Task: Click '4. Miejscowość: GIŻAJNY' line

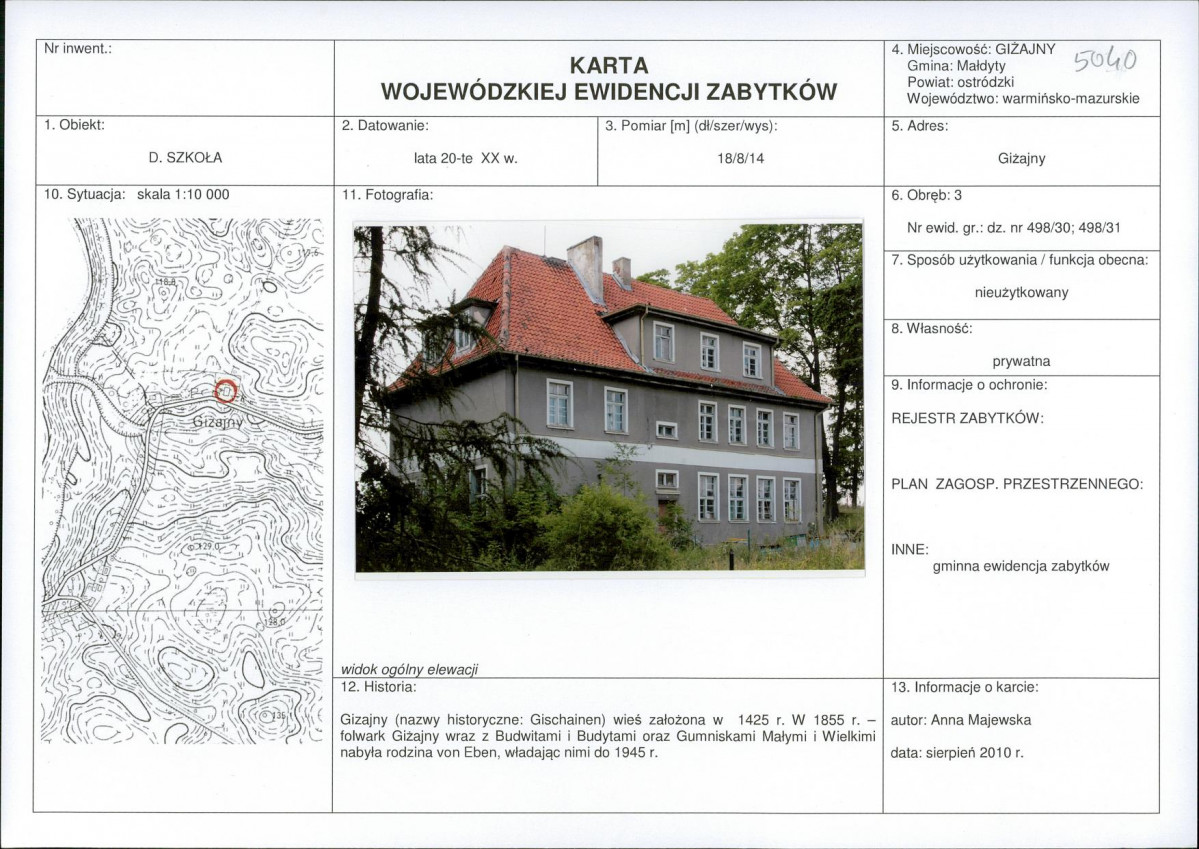Action: [x=973, y=50]
